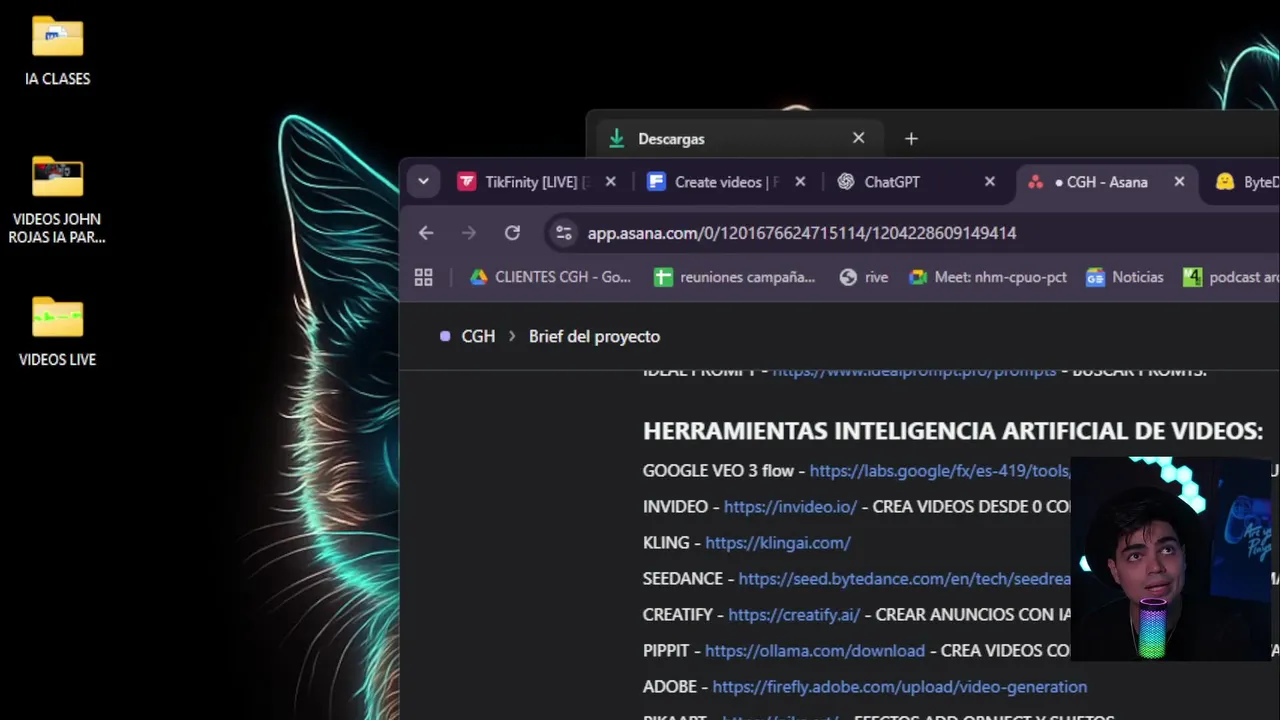The width and height of the screenshot is (1280, 720).
Task: Switch to the Create videos tab
Action: point(726,182)
